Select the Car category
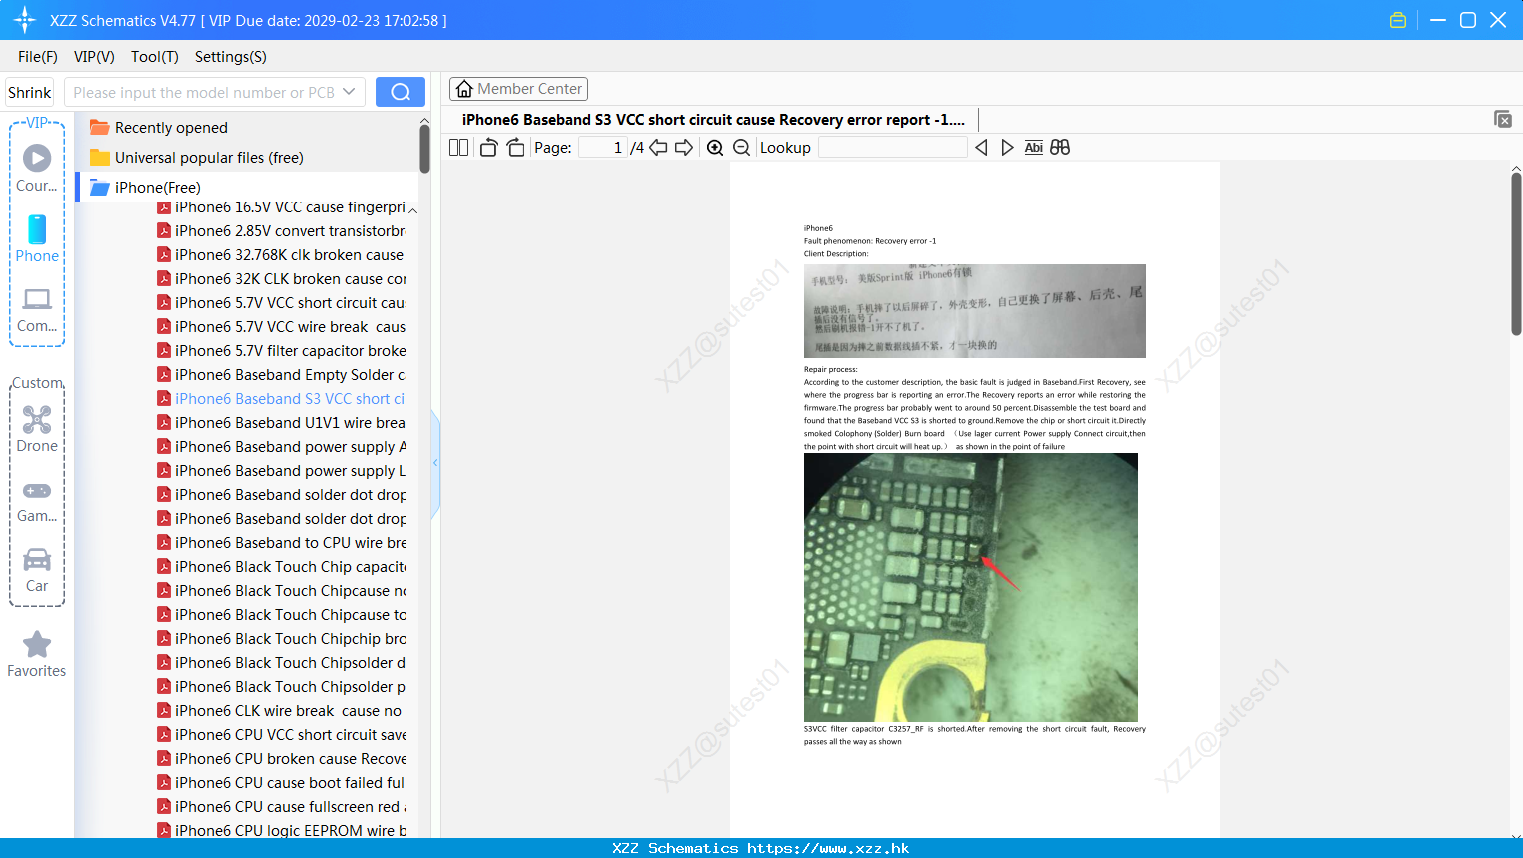This screenshot has height=858, width=1523. click(37, 570)
